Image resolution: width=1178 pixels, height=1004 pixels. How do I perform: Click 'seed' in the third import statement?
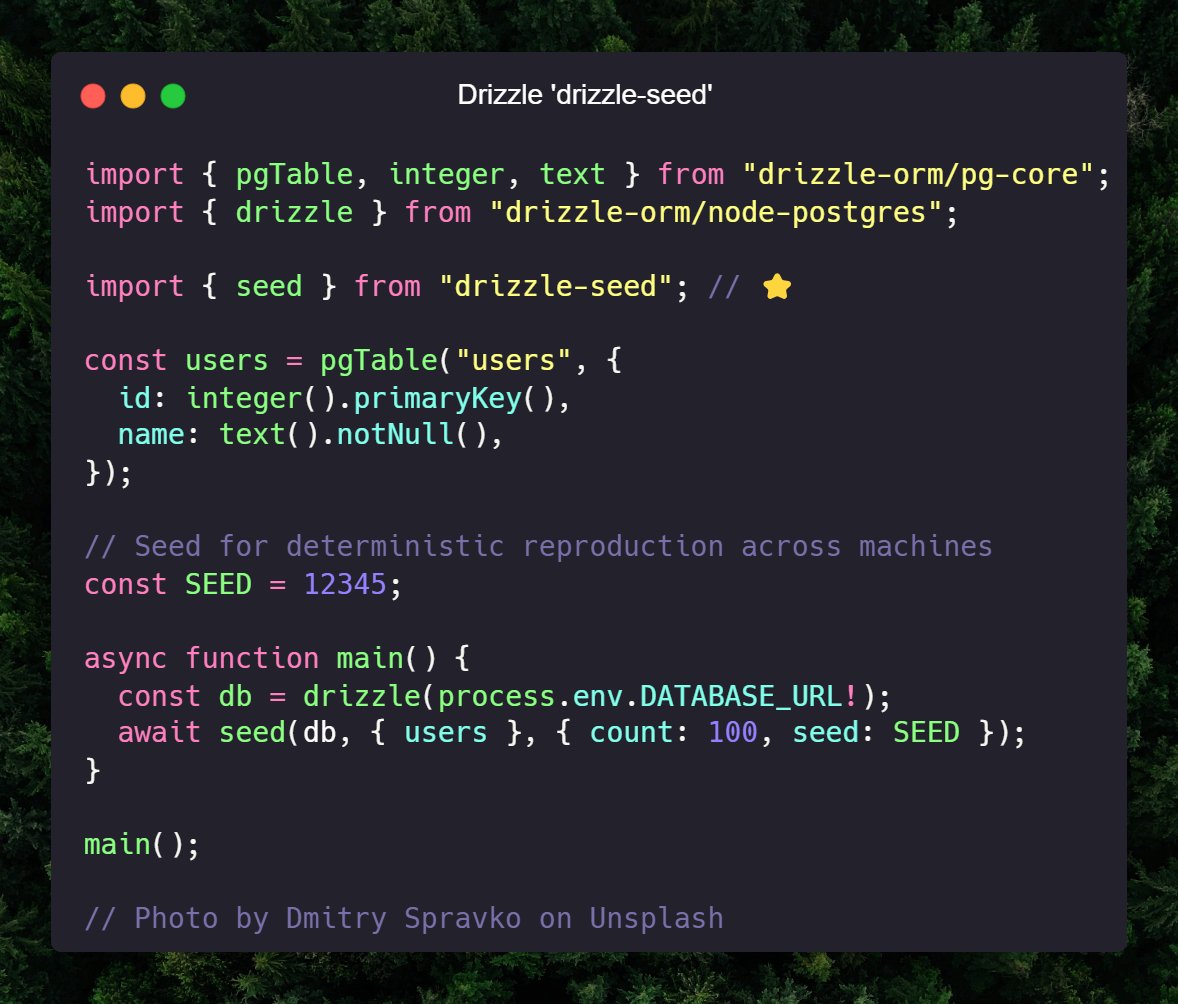coord(269,286)
